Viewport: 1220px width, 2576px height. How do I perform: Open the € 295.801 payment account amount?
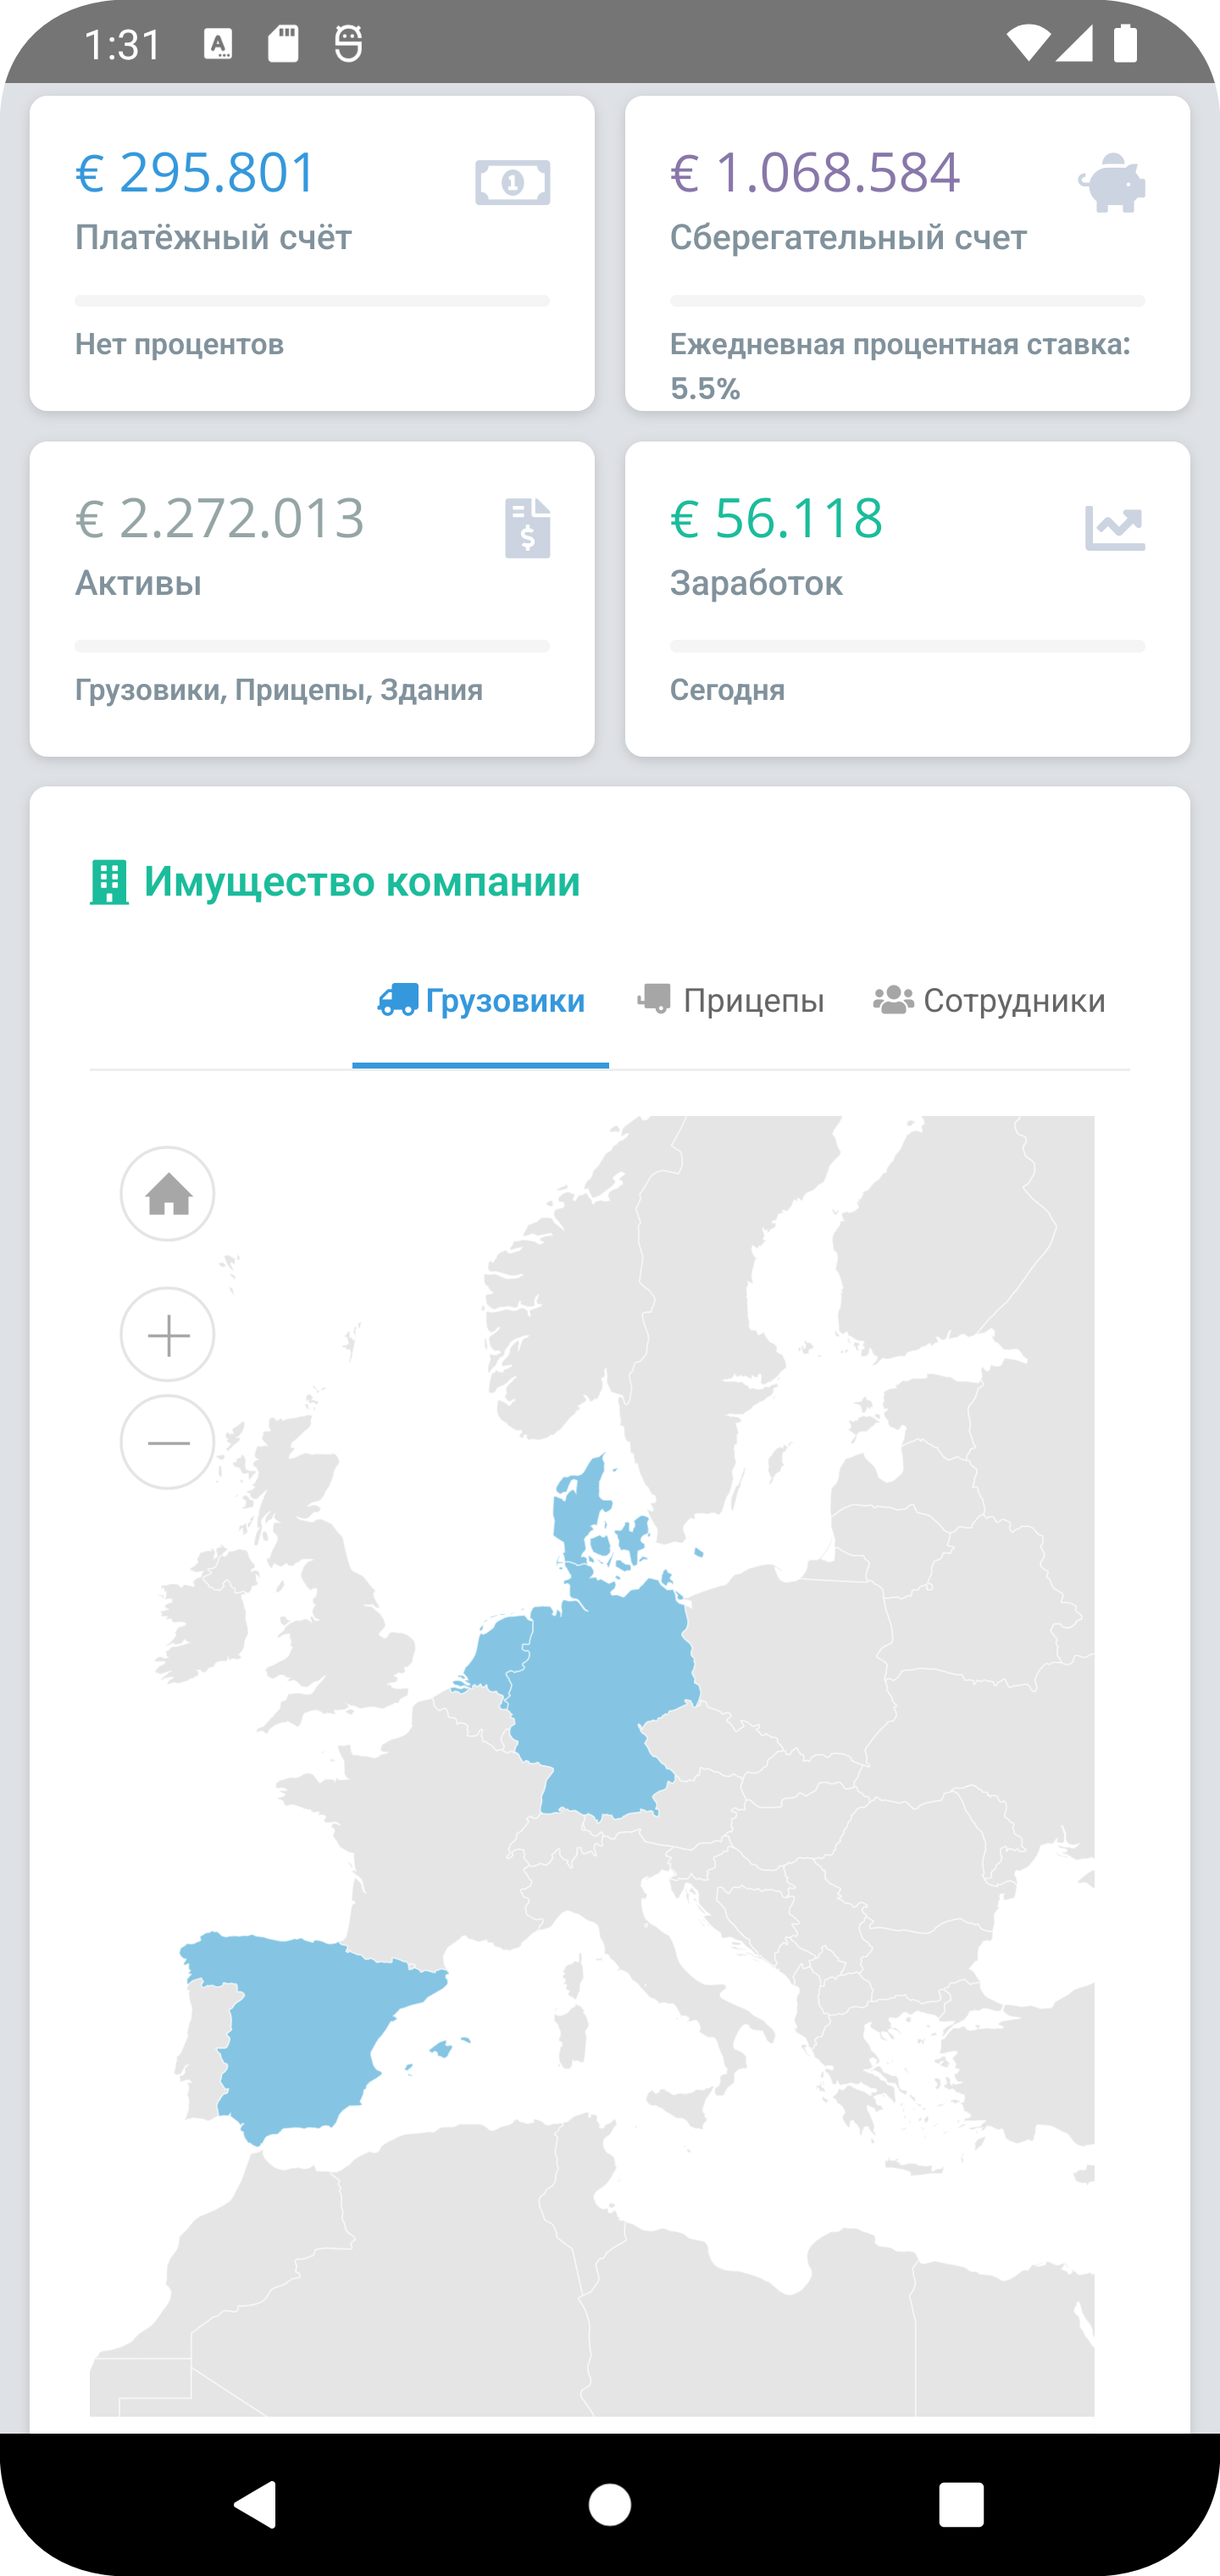tap(196, 172)
